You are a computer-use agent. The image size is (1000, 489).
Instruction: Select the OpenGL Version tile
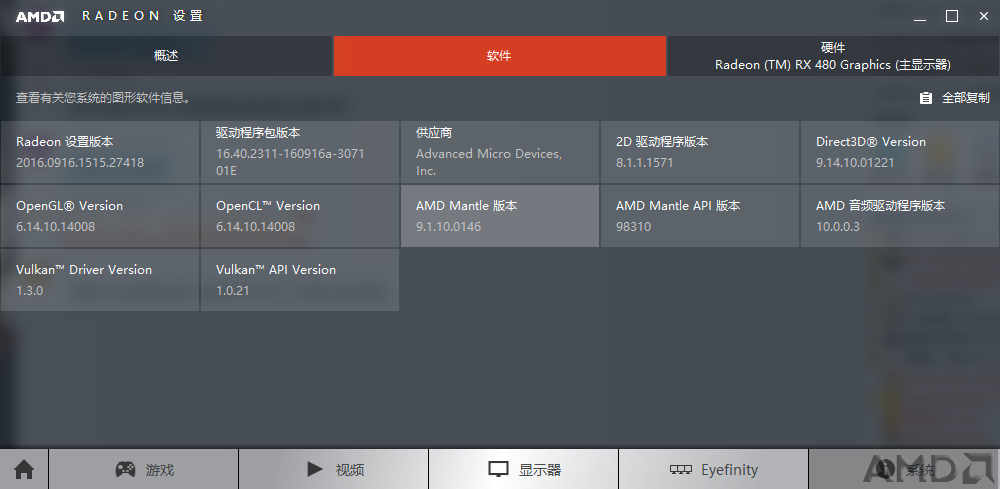[x=100, y=215]
